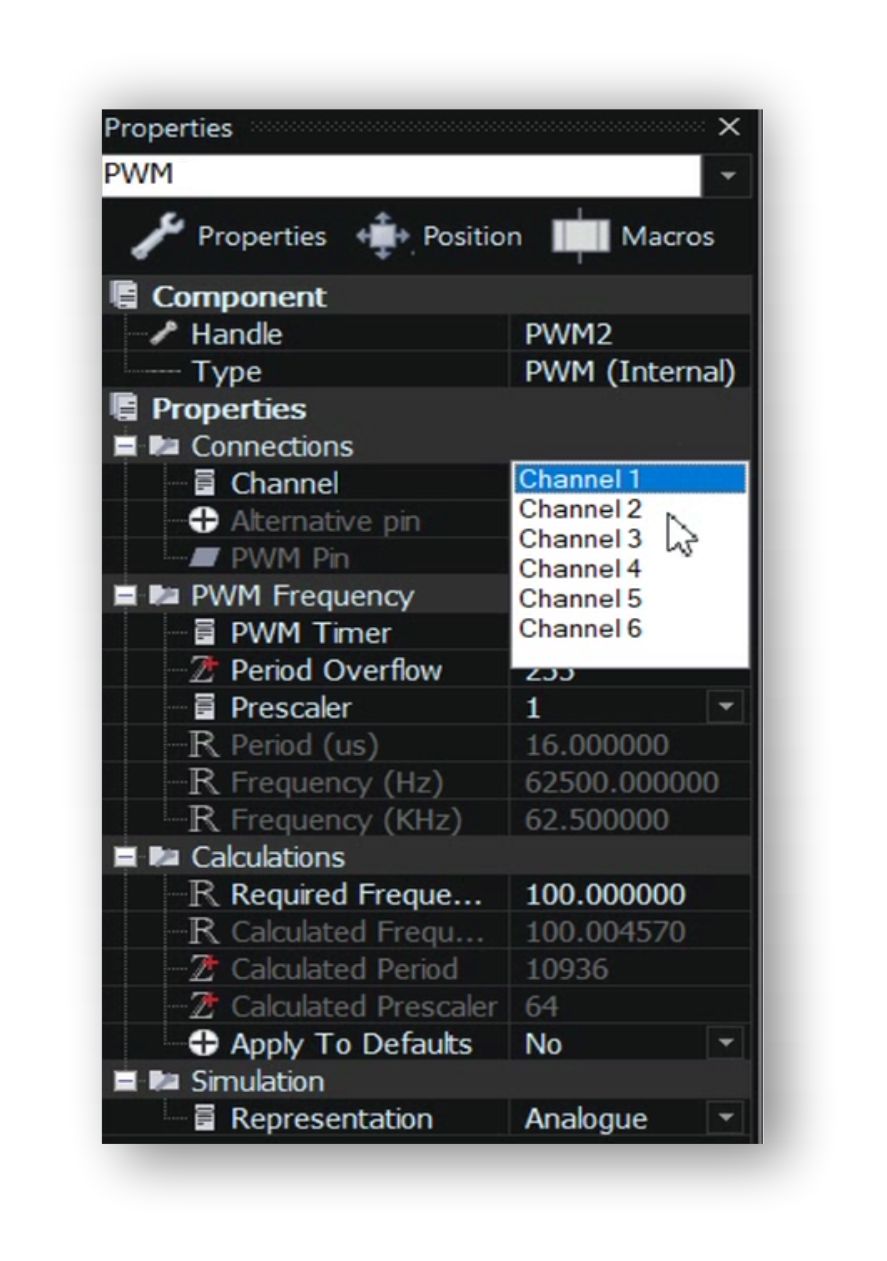This screenshot has width=887, height=1261.
Task: Click the Calculated Prescaler Z icon
Action: (204, 1007)
